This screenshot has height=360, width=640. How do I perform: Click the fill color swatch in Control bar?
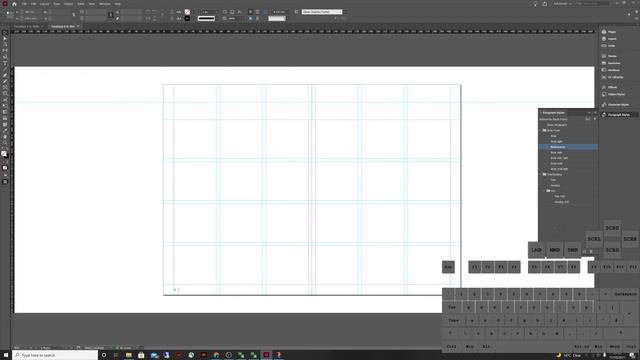click(x=187, y=12)
